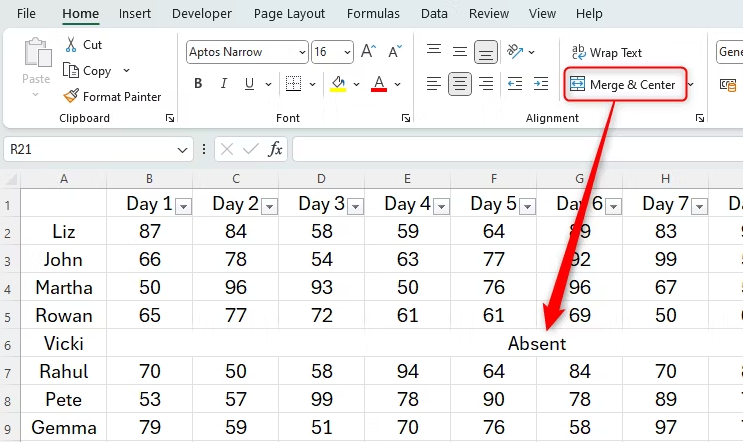This screenshot has width=743, height=442.
Task: Select Bottom Align icon
Action: [486, 52]
